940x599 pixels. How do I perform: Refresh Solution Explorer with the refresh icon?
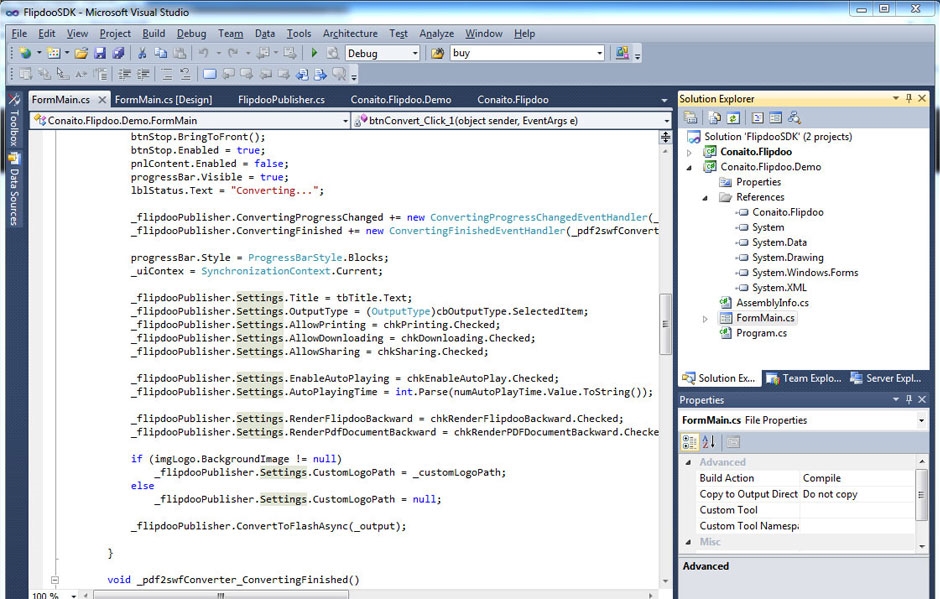pos(733,118)
